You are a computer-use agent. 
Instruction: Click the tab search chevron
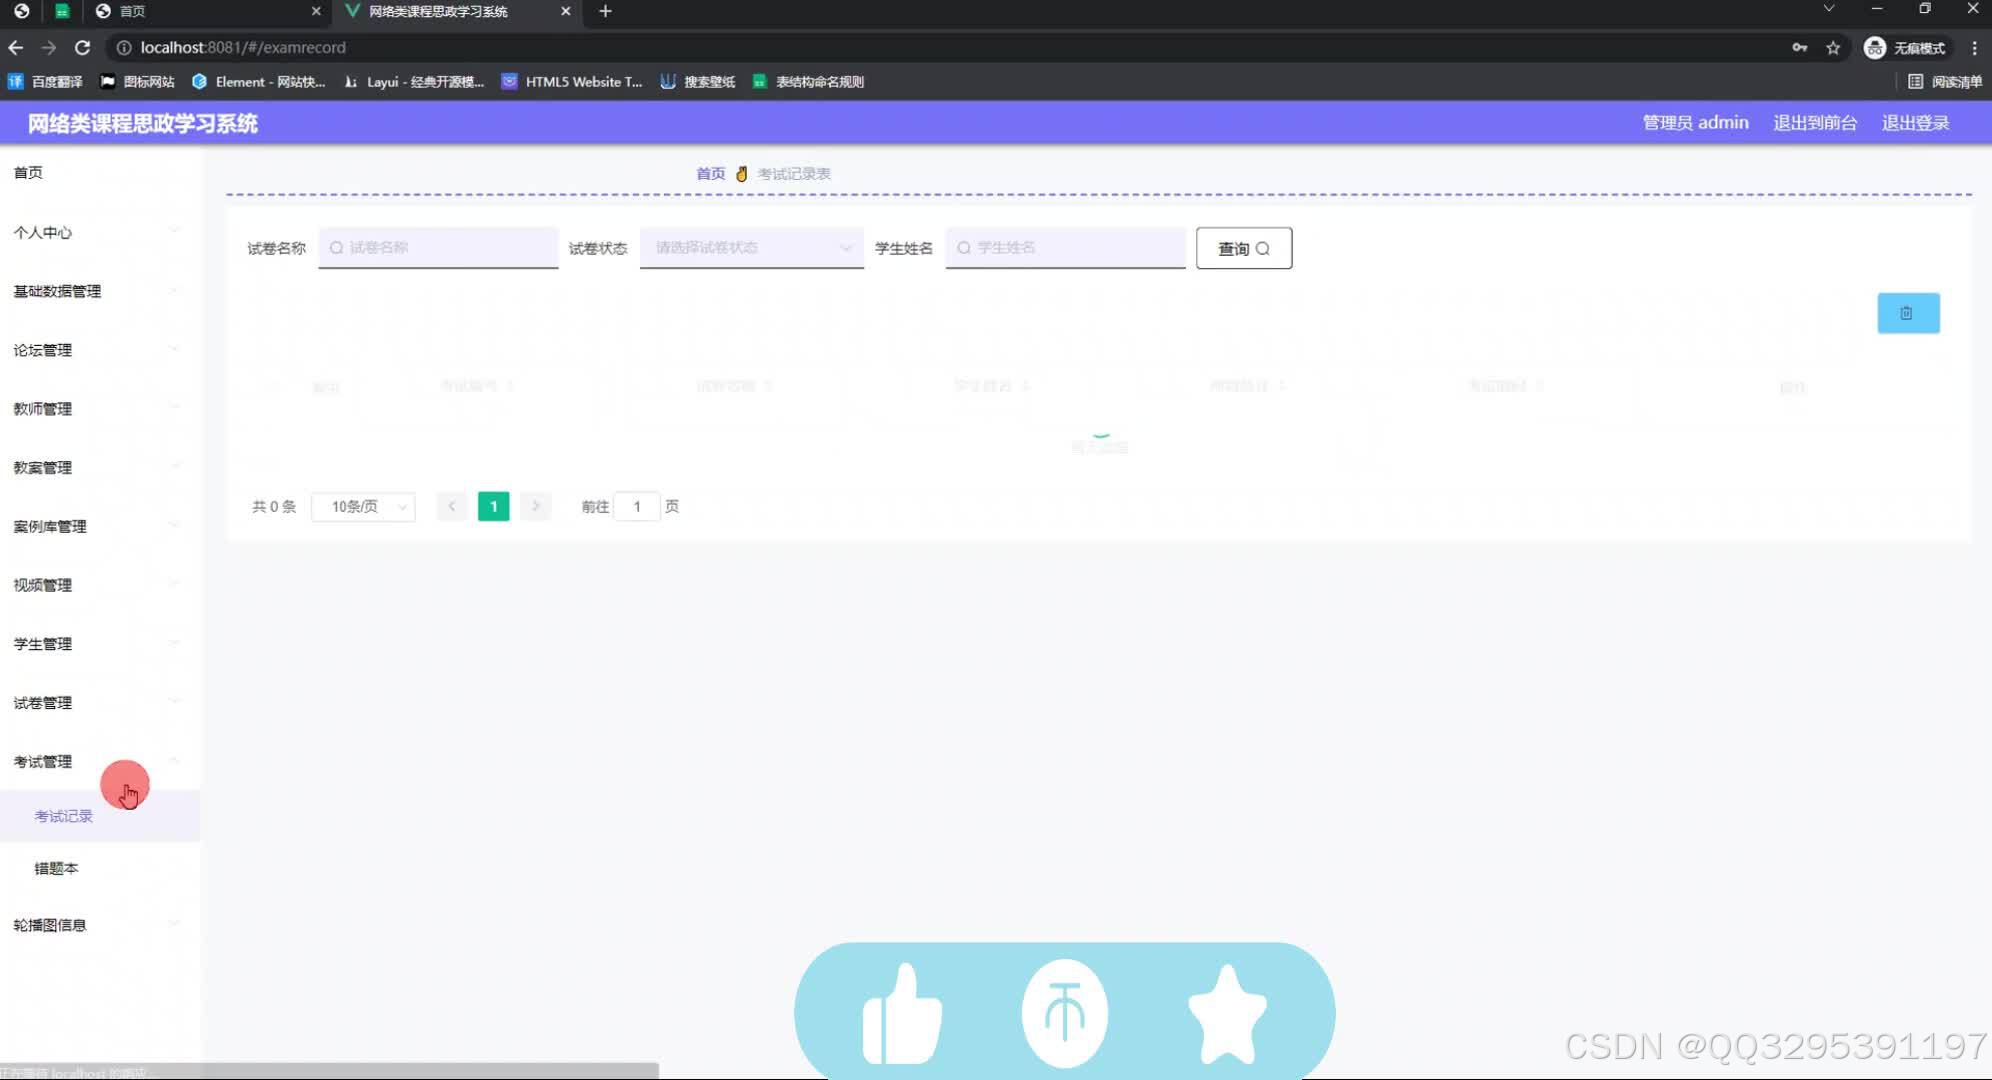click(1829, 9)
